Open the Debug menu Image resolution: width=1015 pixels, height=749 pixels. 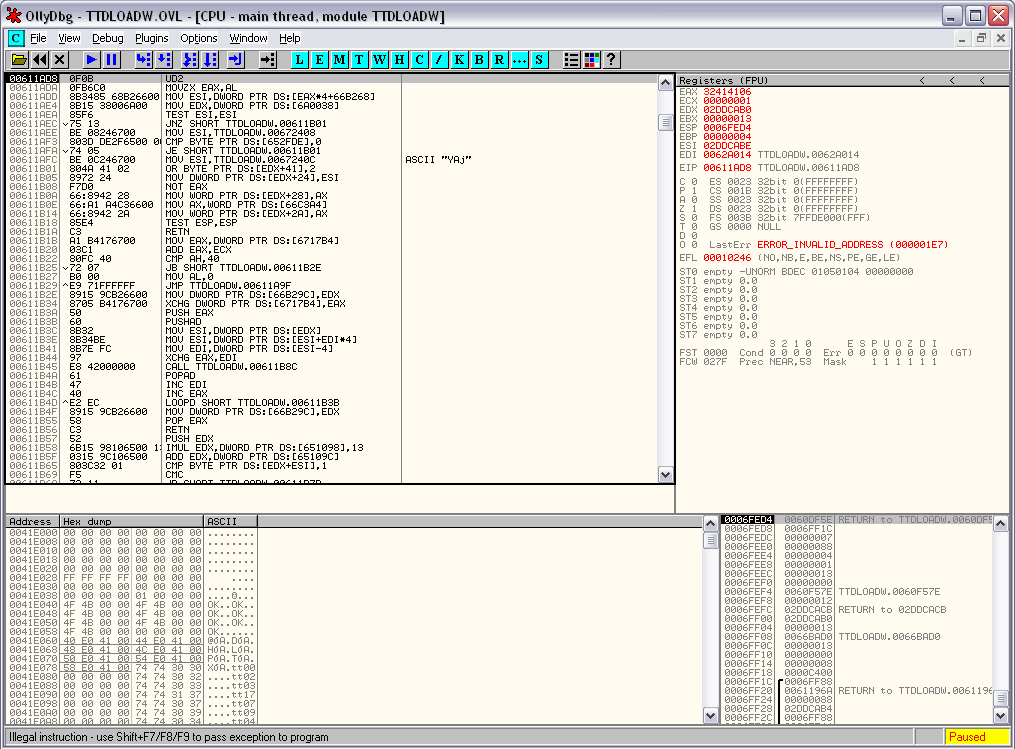click(107, 38)
